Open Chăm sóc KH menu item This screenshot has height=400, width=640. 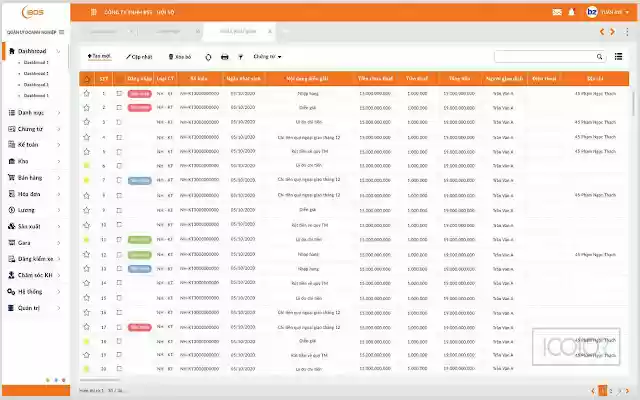[x=35, y=275]
